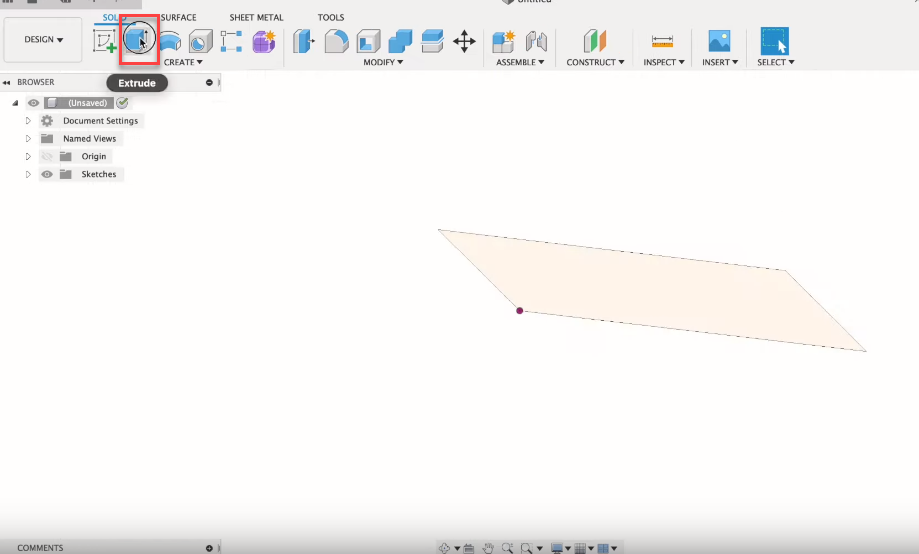Viewport: 919px width, 554px height.
Task: Click the Orbit navigation icon
Action: click(444, 548)
